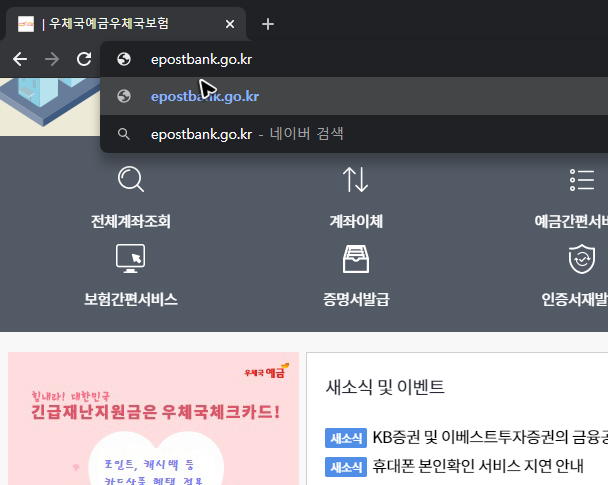This screenshot has width=608, height=485.
Task: Choose epostbank.go.kr 네이버 검색 suggestion
Action: pos(354,134)
